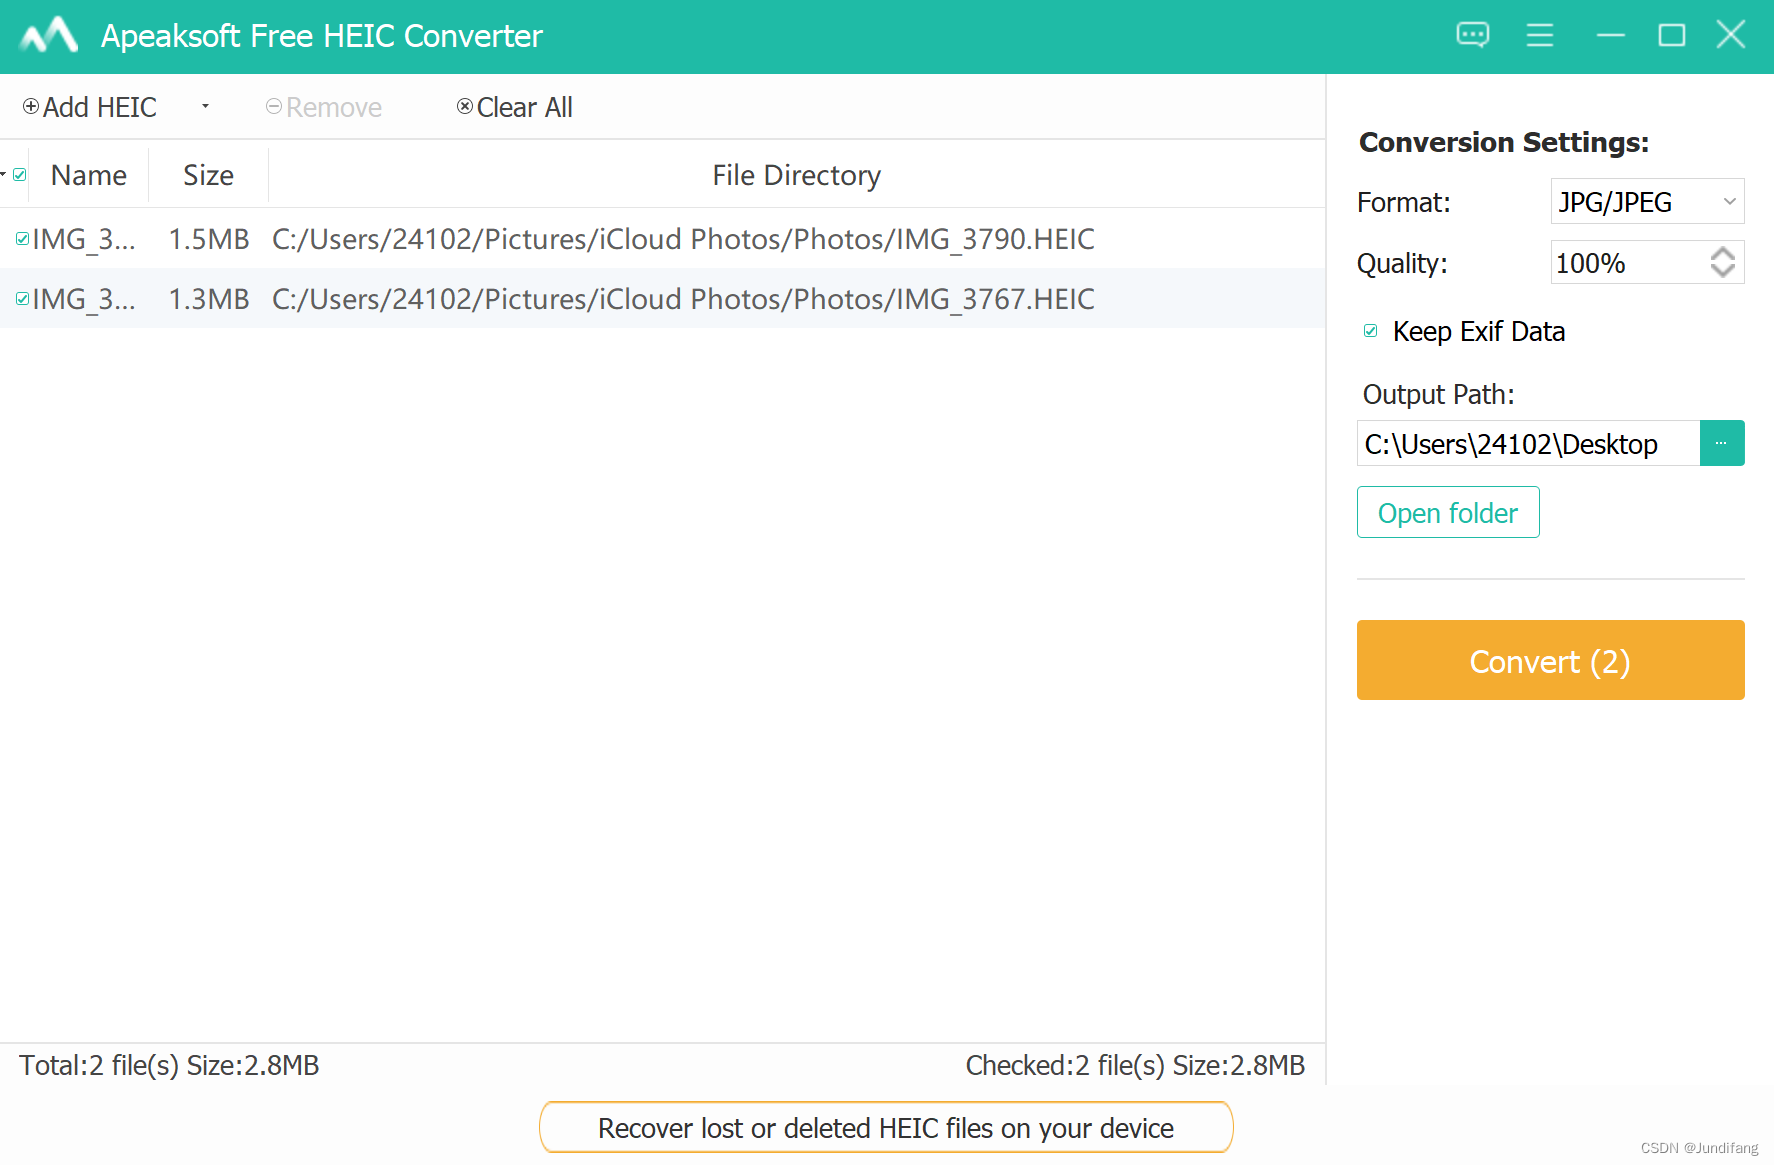The height and width of the screenshot is (1165, 1774).
Task: Click the File Directory column header
Action: tap(797, 175)
